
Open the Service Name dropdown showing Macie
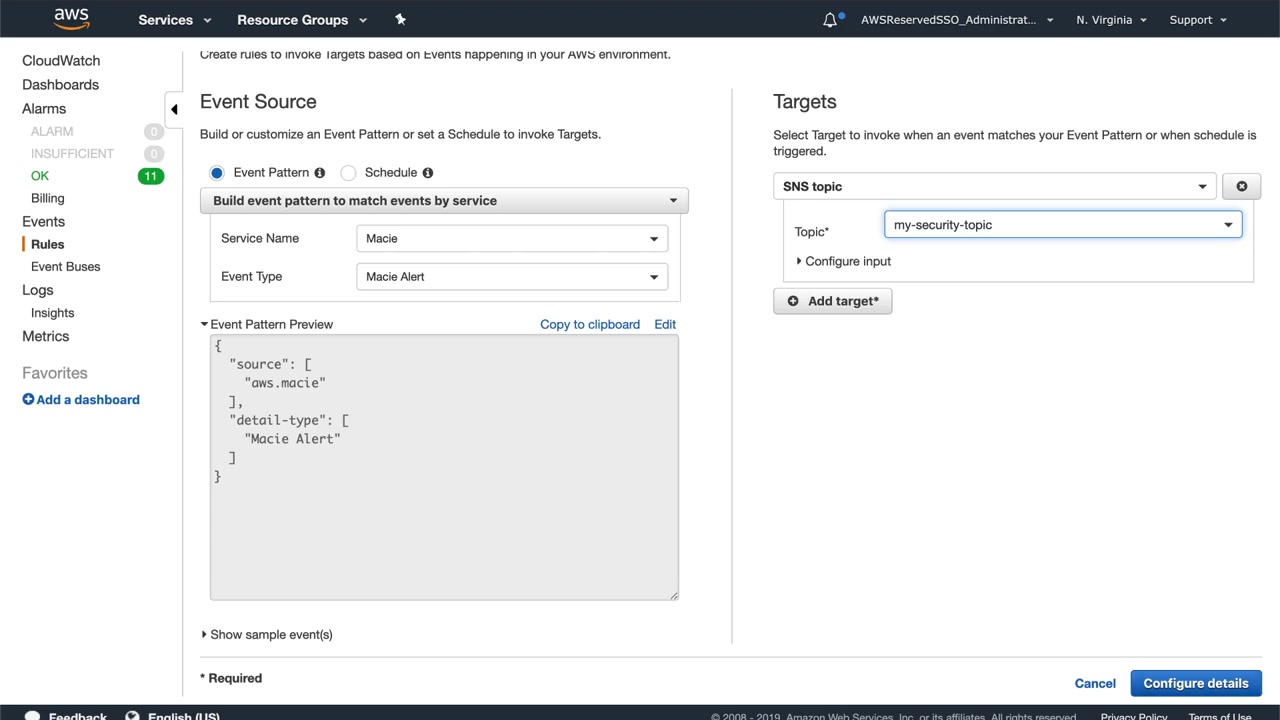[x=511, y=238]
